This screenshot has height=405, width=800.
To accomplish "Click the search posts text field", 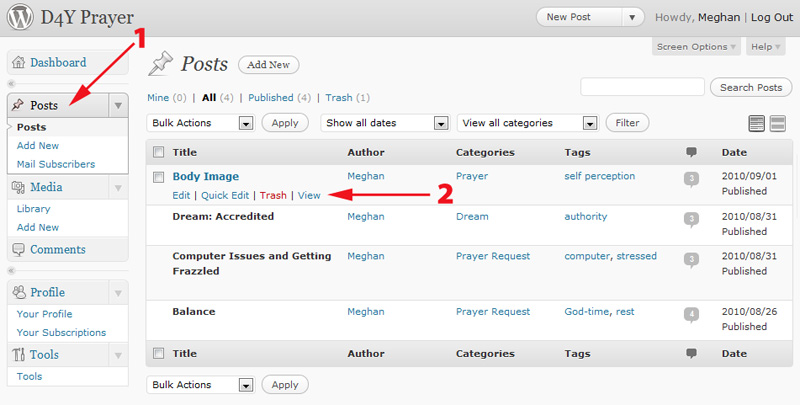I will (643, 87).
